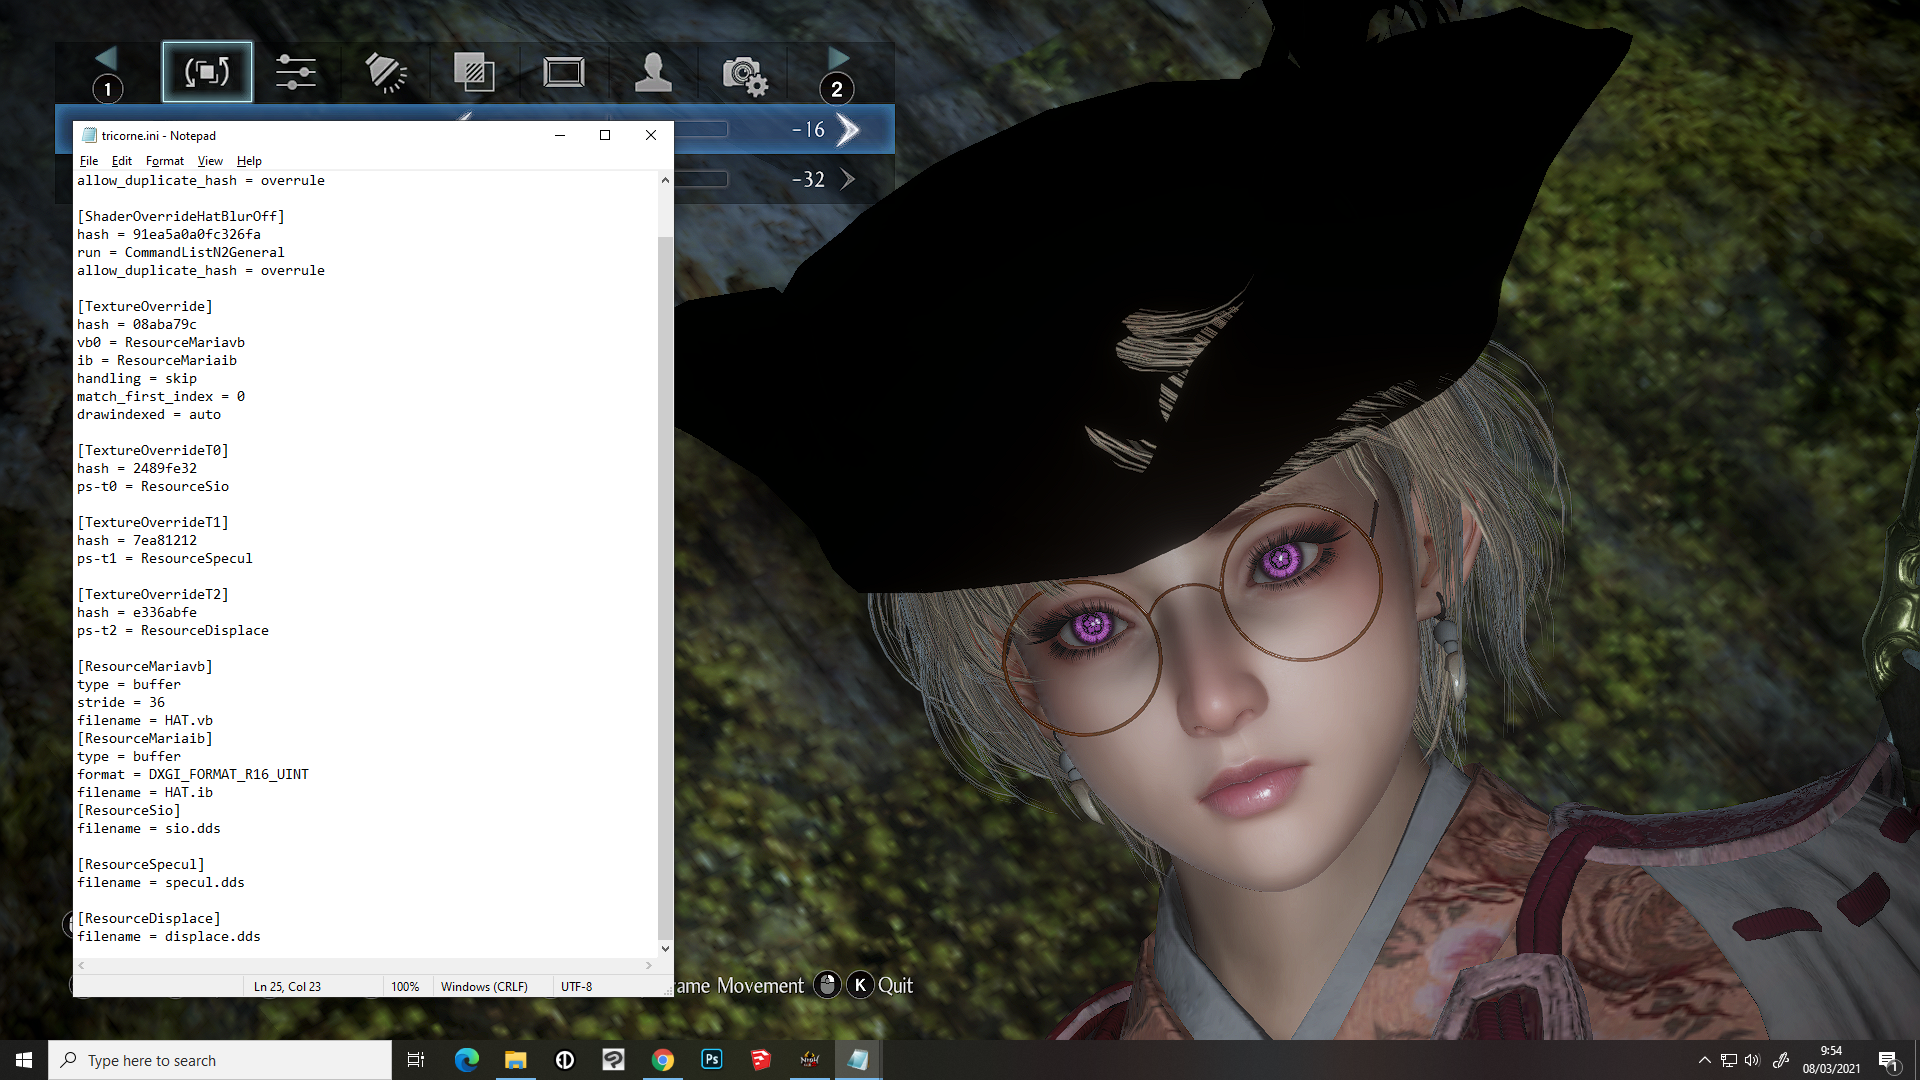
Task: Click the 'drawindexed = auto' line
Action: (x=149, y=415)
